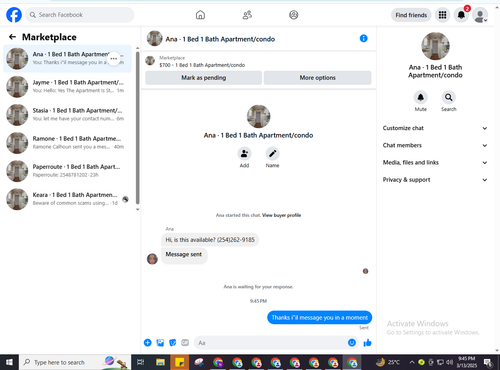Viewport: 500px width, 370px height.
Task: Open More options for the listing
Action: (x=317, y=78)
